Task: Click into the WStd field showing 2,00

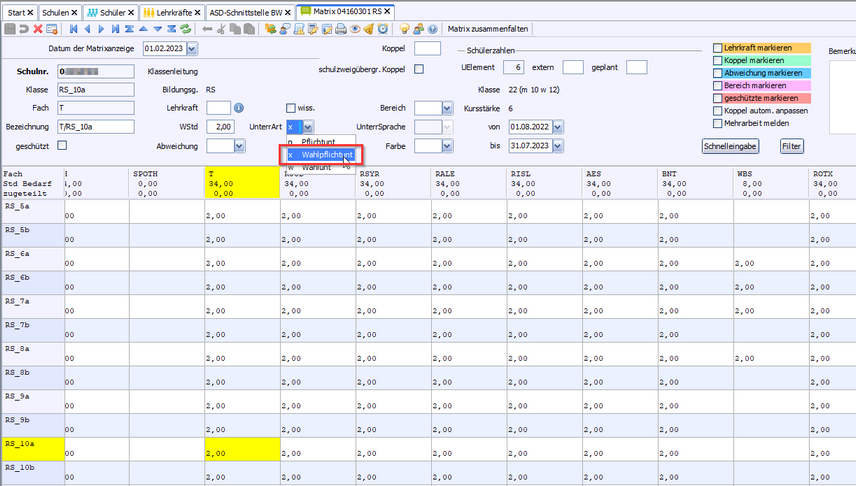Action: click(220, 127)
